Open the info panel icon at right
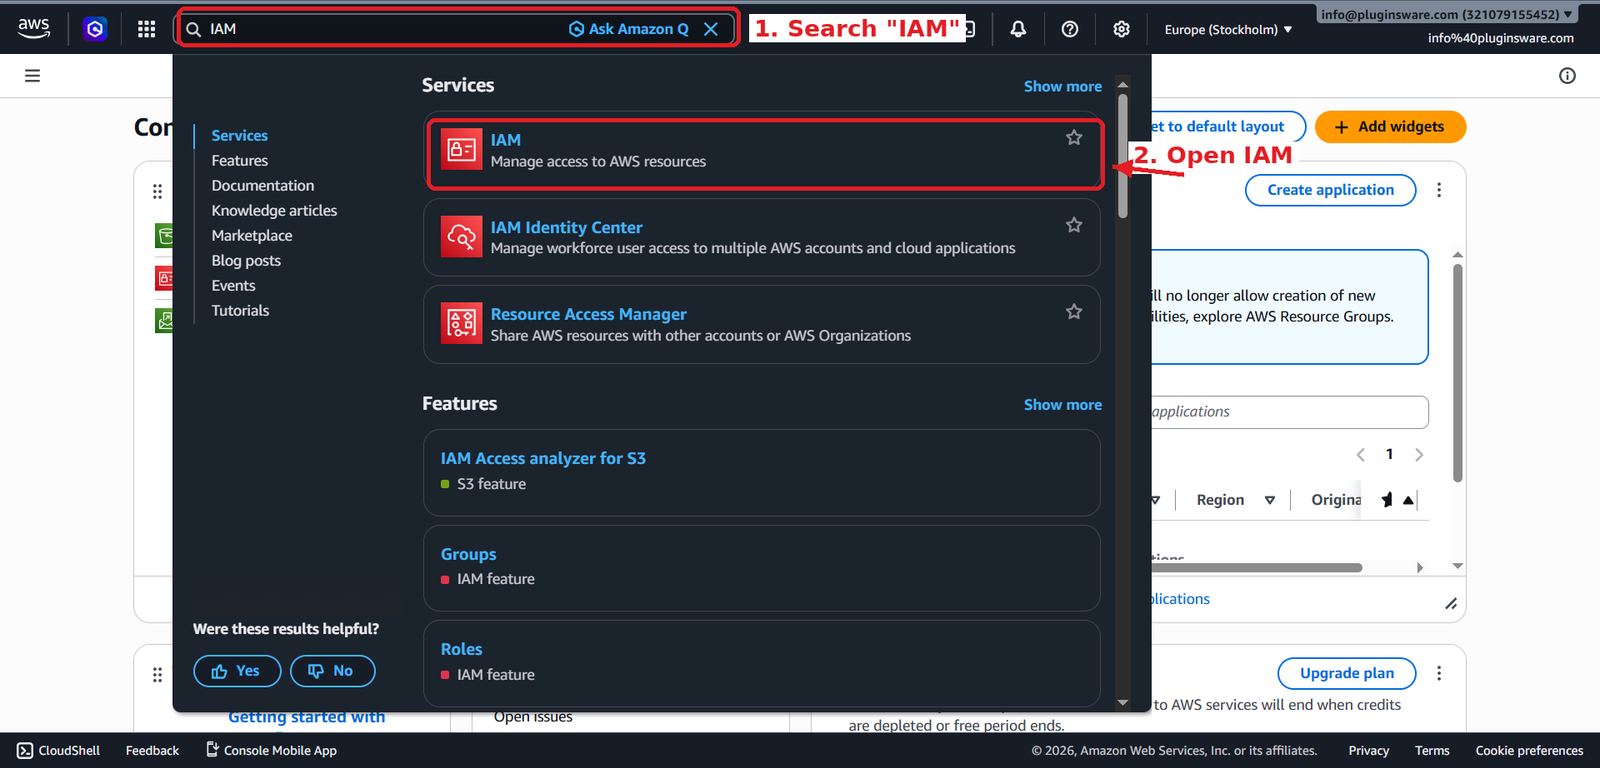Screen dimensions: 1600x768 [1567, 76]
